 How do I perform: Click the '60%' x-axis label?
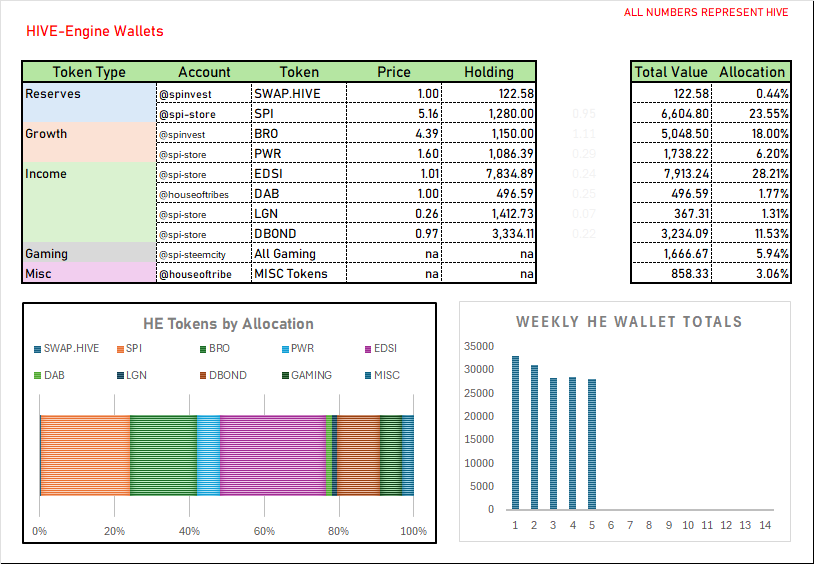point(264,531)
